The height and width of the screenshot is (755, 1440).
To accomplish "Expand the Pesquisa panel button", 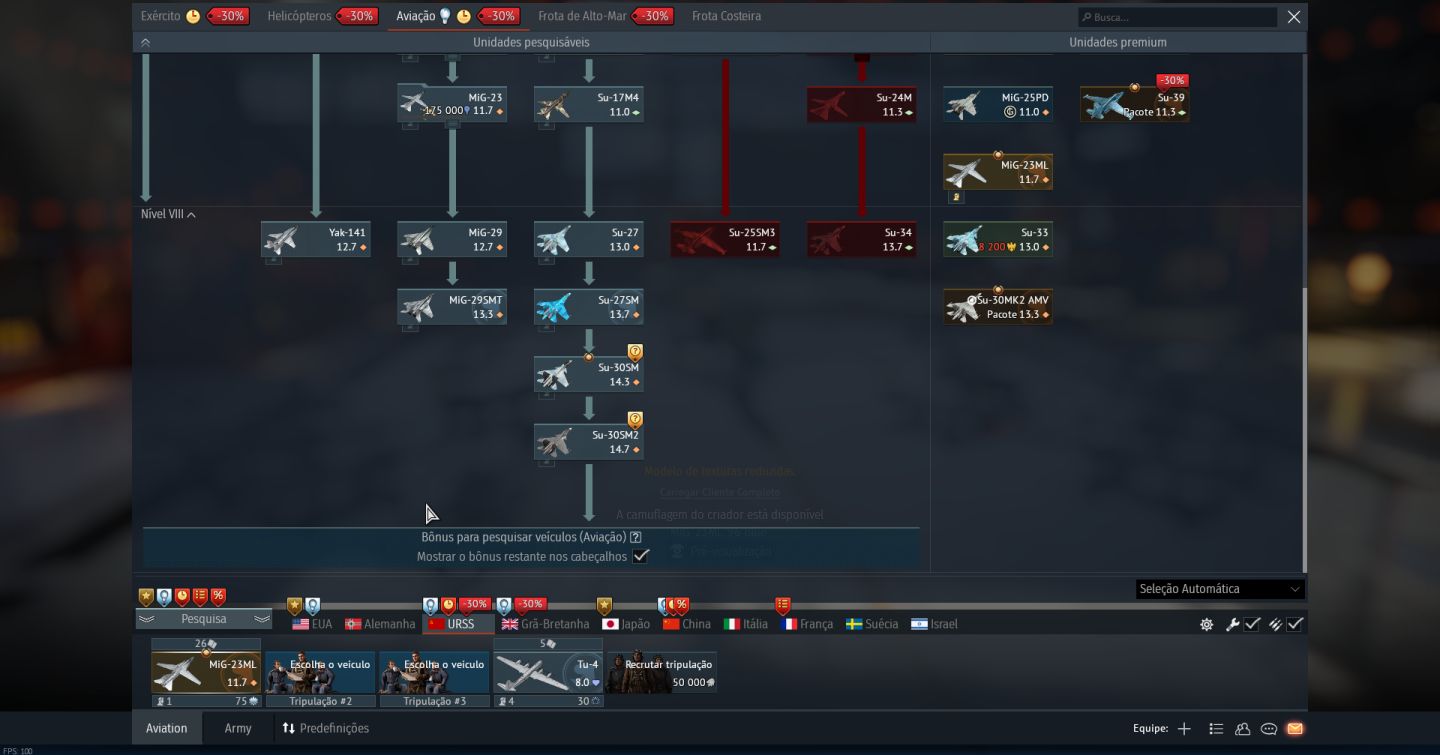I will point(204,619).
